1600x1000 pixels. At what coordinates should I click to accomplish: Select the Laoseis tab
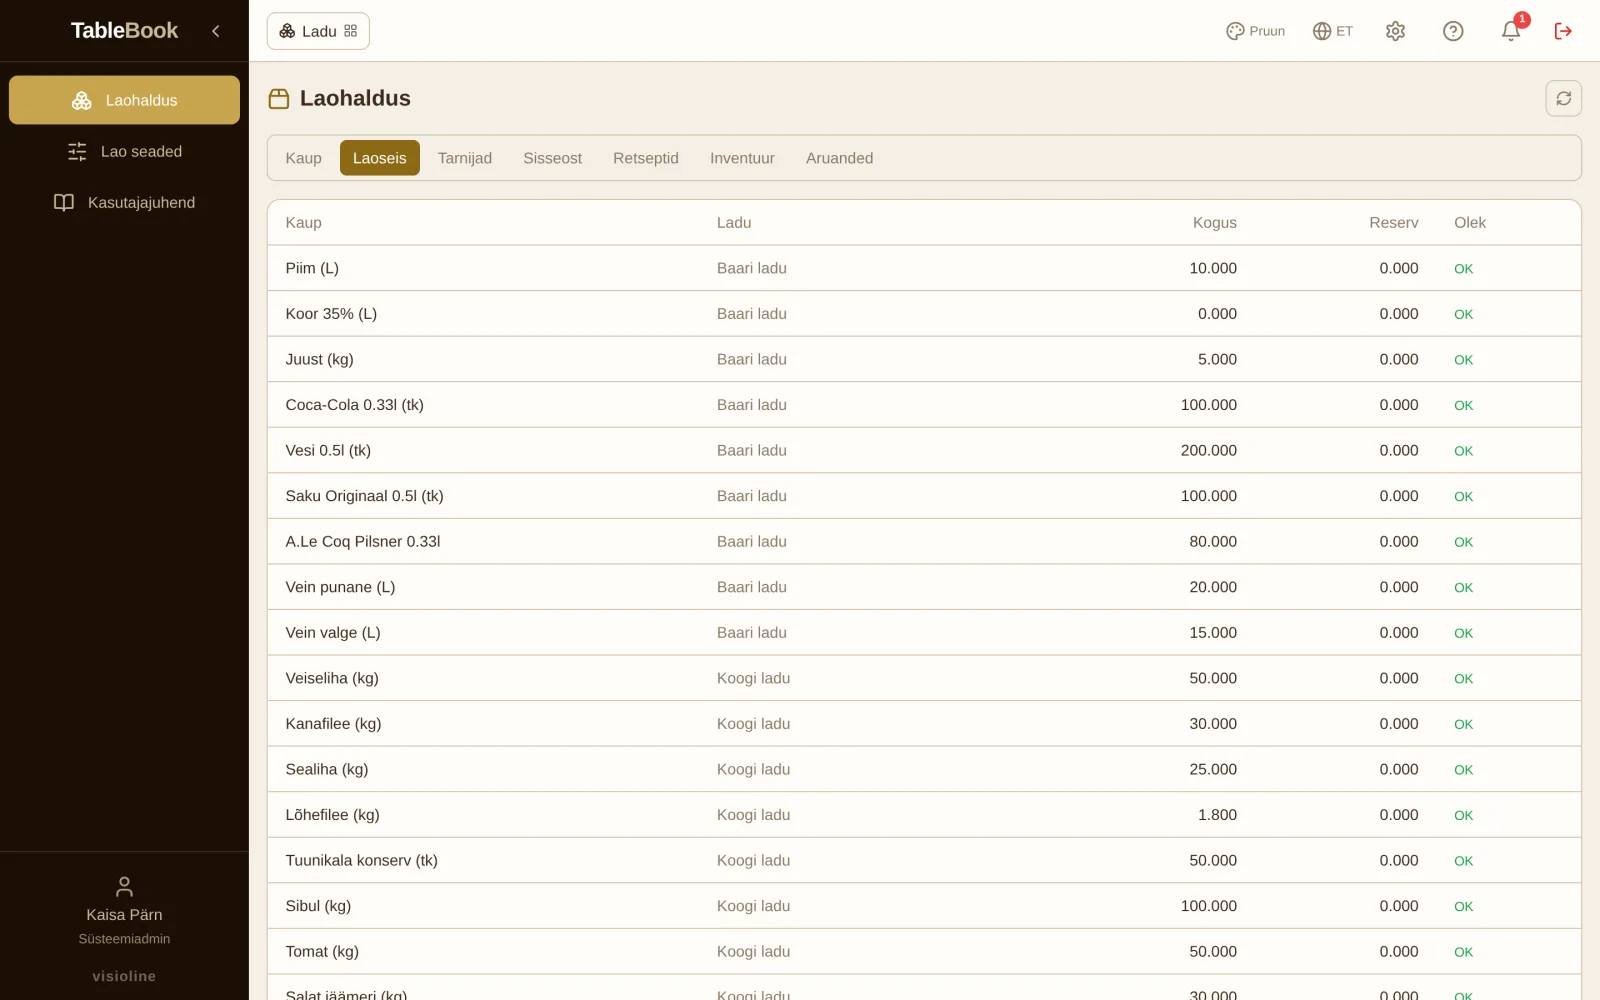tap(379, 158)
